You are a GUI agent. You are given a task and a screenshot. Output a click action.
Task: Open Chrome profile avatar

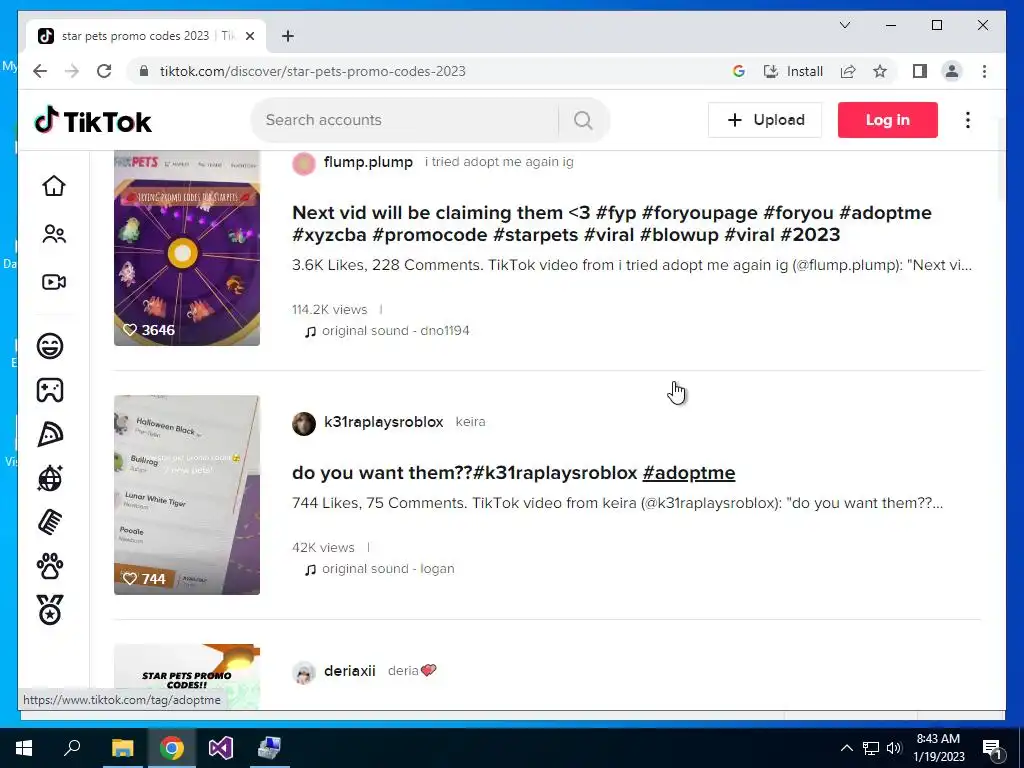952,71
